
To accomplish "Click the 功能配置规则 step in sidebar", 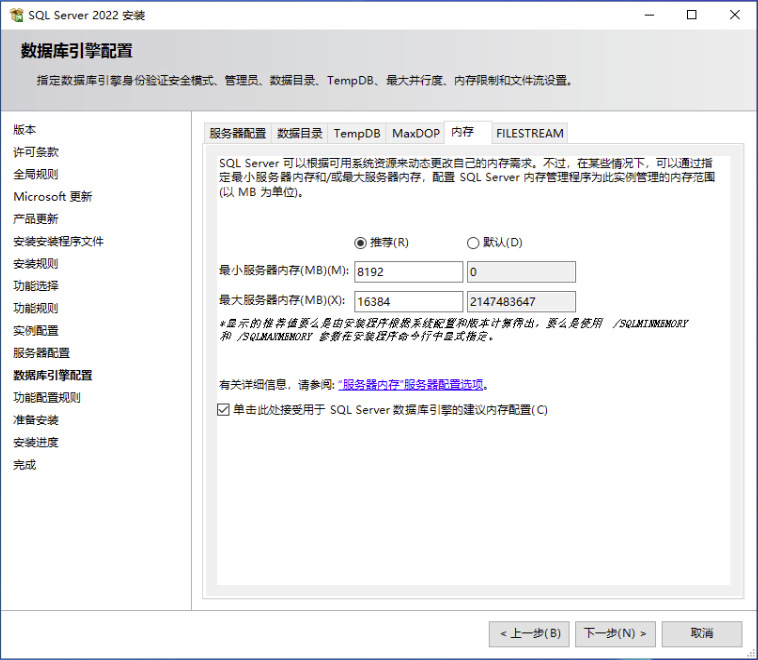I will click(x=47, y=397).
